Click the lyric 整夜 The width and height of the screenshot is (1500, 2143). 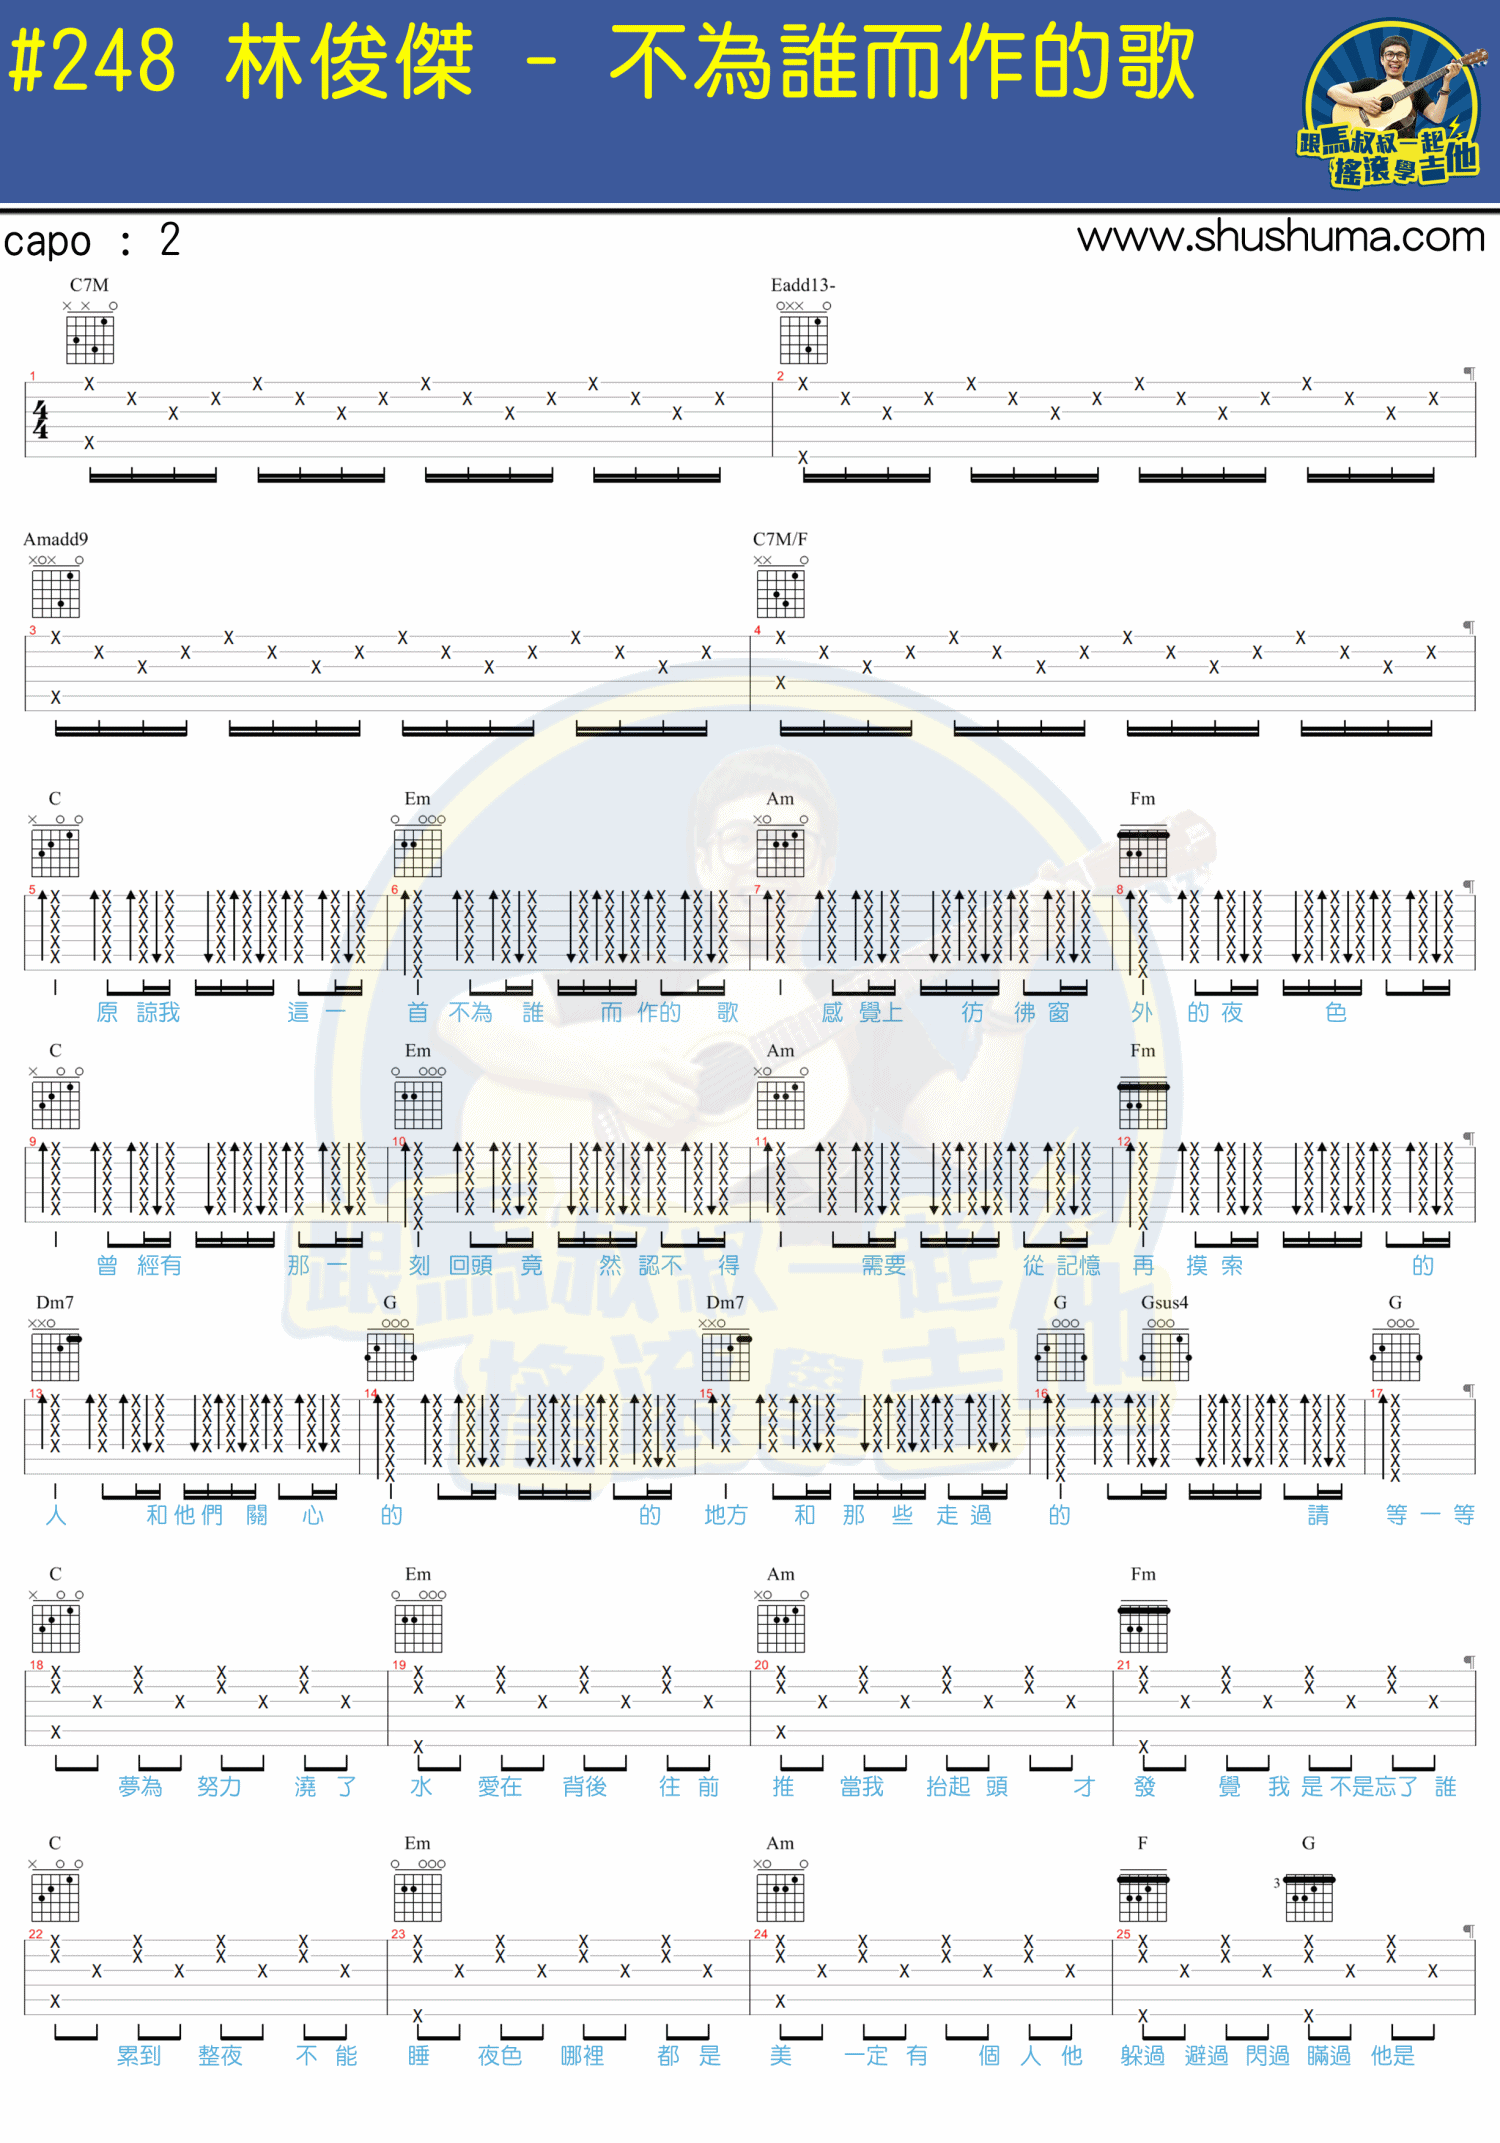[220, 2055]
